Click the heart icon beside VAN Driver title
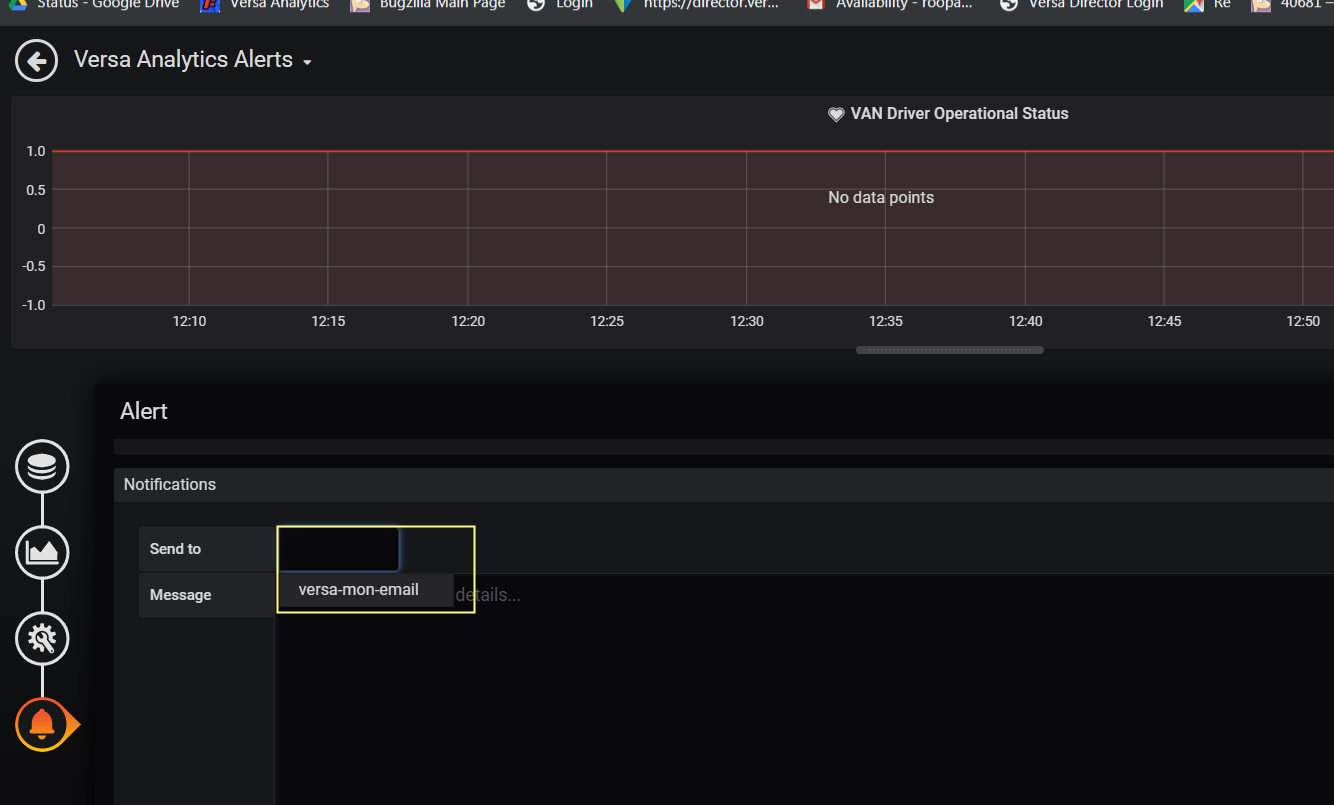Viewport: 1334px width, 805px height. 836,114
